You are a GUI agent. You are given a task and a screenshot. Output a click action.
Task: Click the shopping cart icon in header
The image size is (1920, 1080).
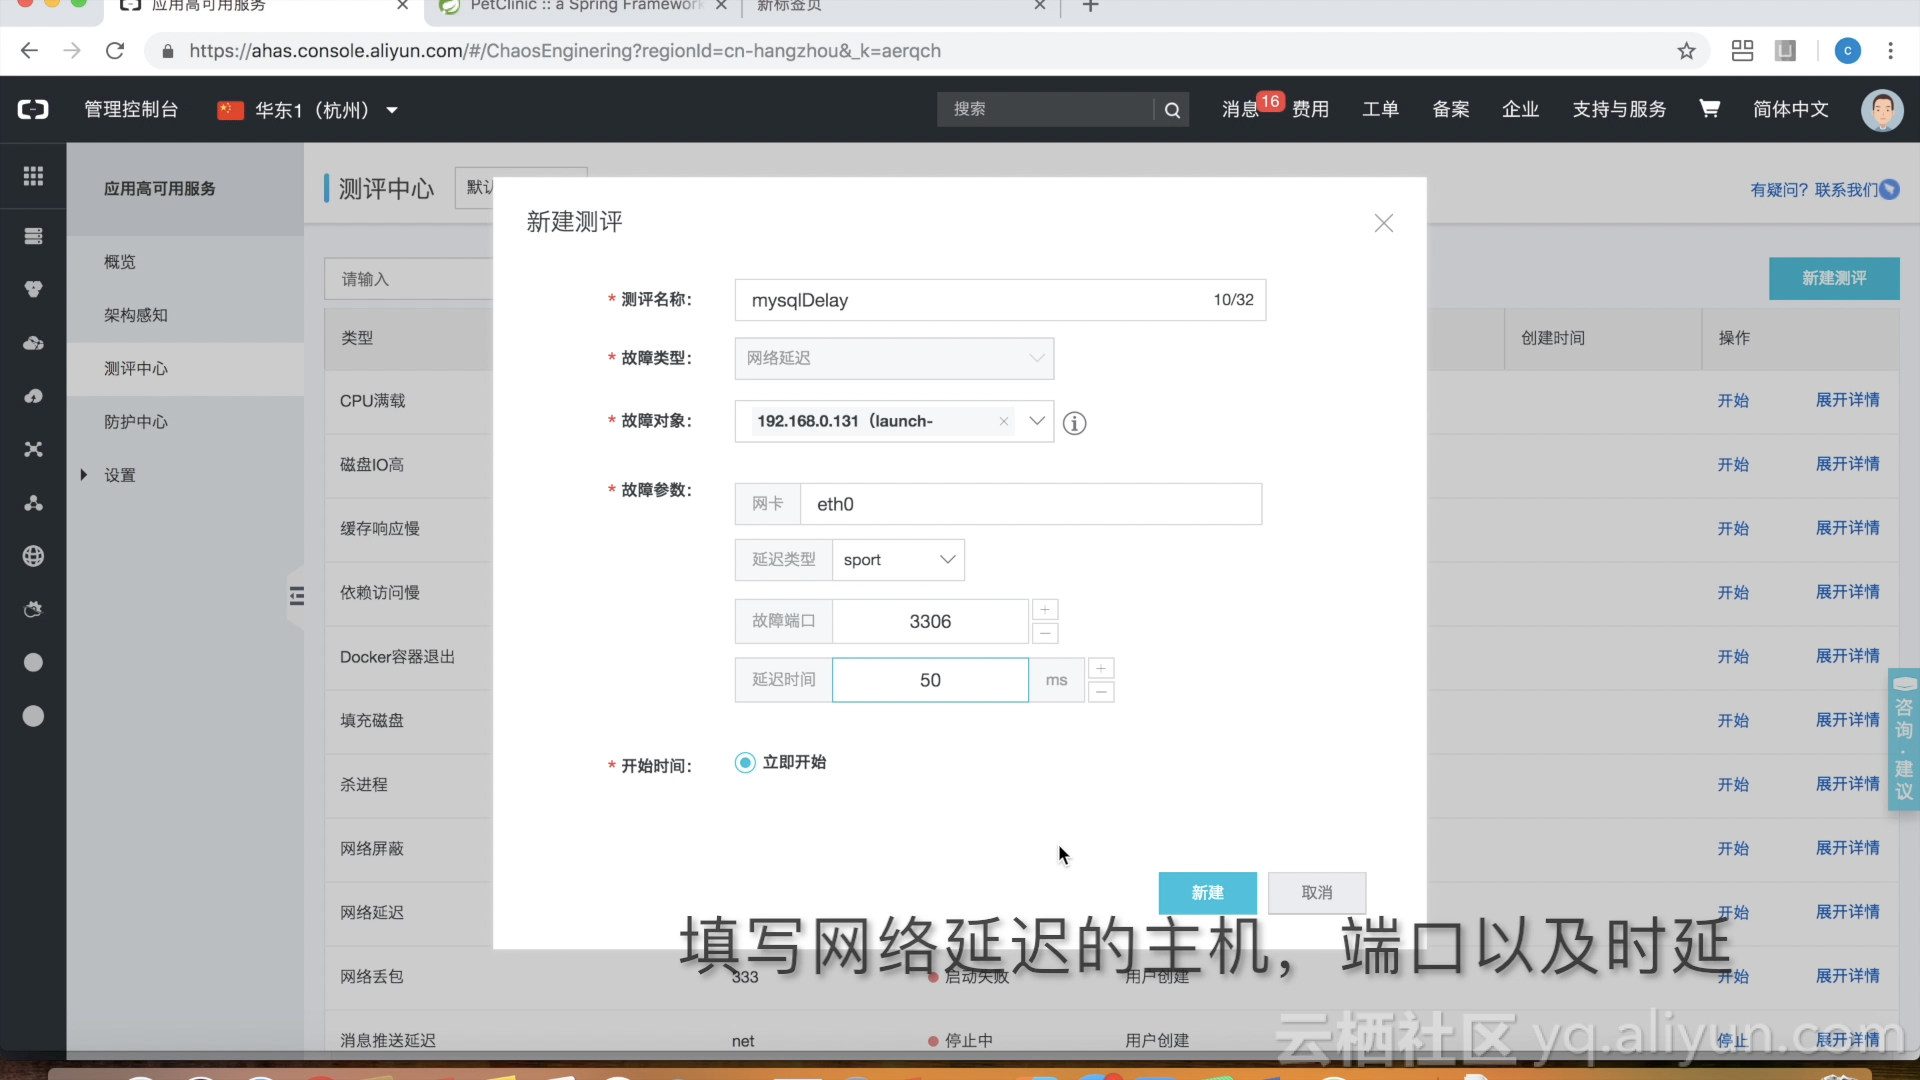coord(1709,109)
